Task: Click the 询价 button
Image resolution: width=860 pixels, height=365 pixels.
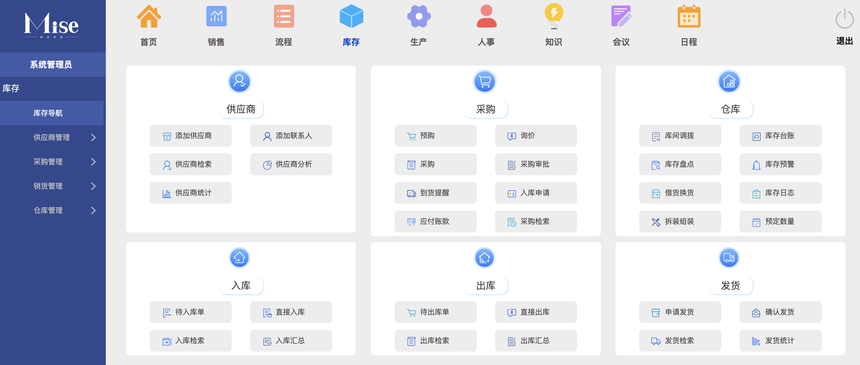Action: (x=536, y=136)
